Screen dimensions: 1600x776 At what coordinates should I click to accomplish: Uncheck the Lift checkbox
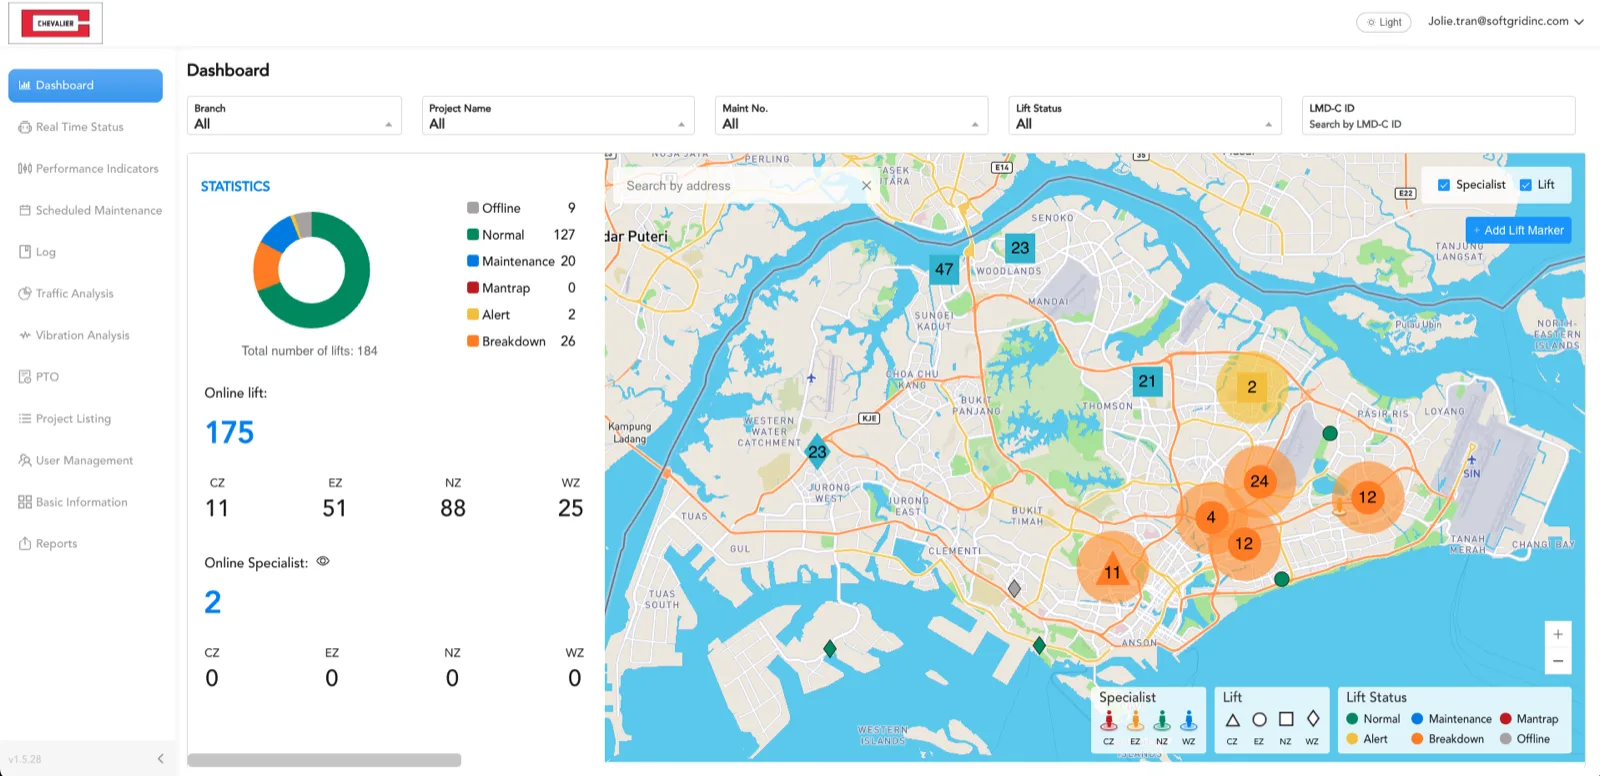coord(1526,185)
